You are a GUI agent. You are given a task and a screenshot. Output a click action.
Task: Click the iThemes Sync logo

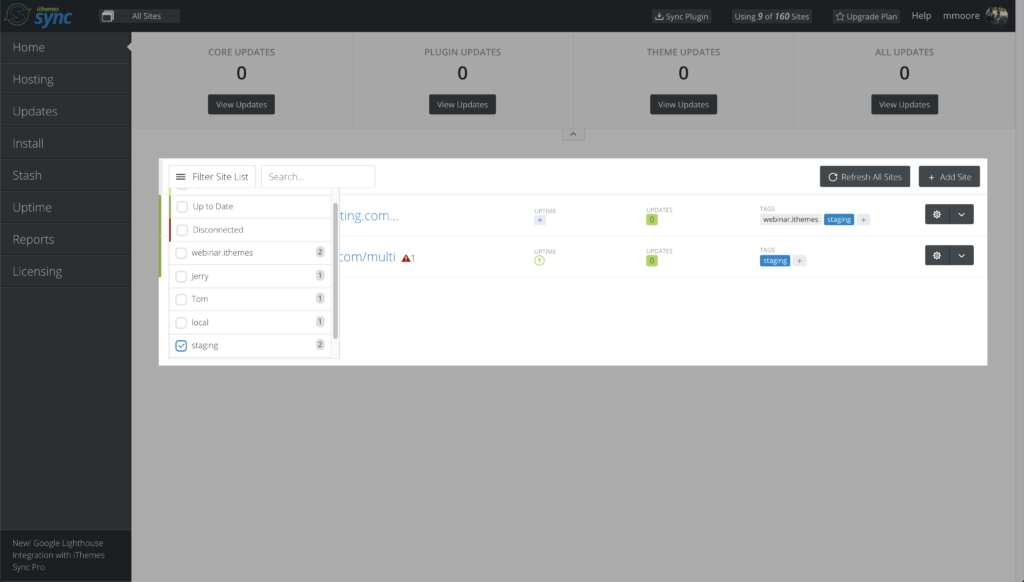[x=38, y=15]
